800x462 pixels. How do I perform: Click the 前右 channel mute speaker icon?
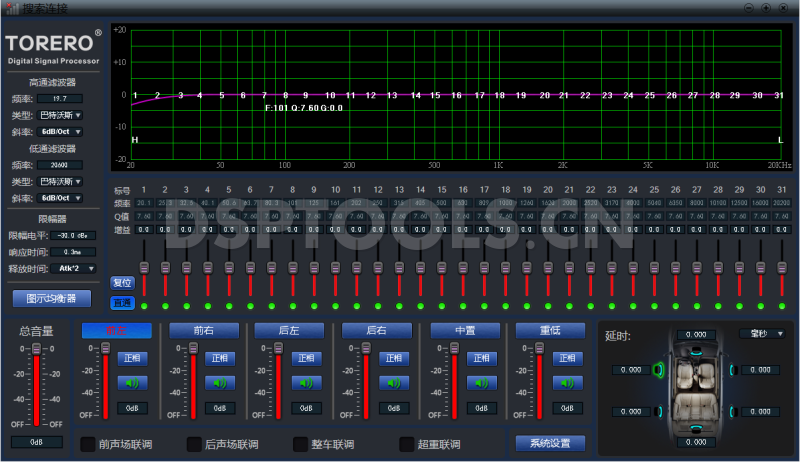tap(219, 382)
